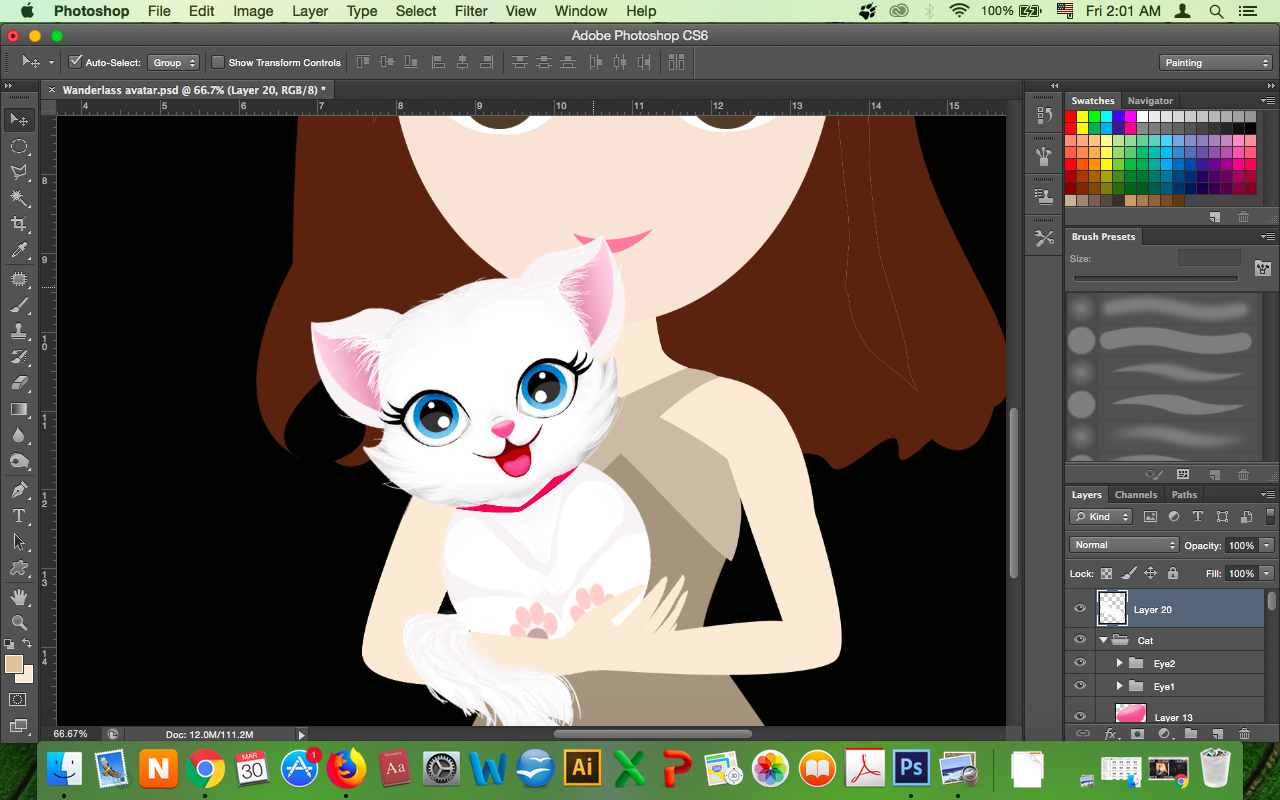Enable Show Transform Controls checkbox
1280x800 pixels.
pos(218,62)
